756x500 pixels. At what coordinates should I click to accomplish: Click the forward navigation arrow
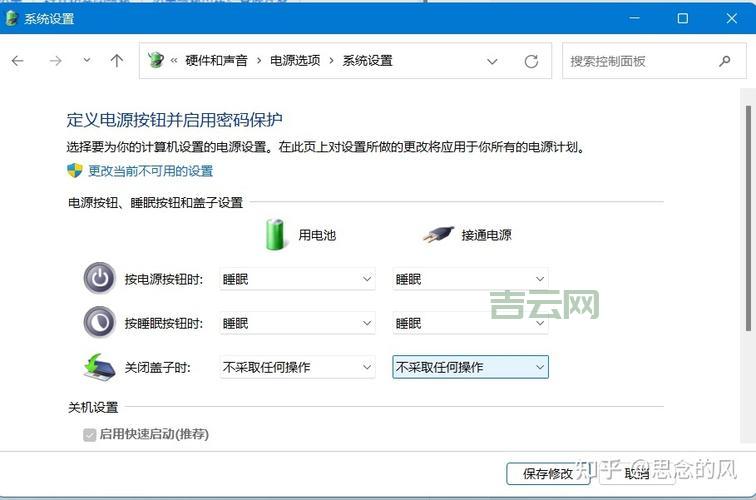click(55, 61)
